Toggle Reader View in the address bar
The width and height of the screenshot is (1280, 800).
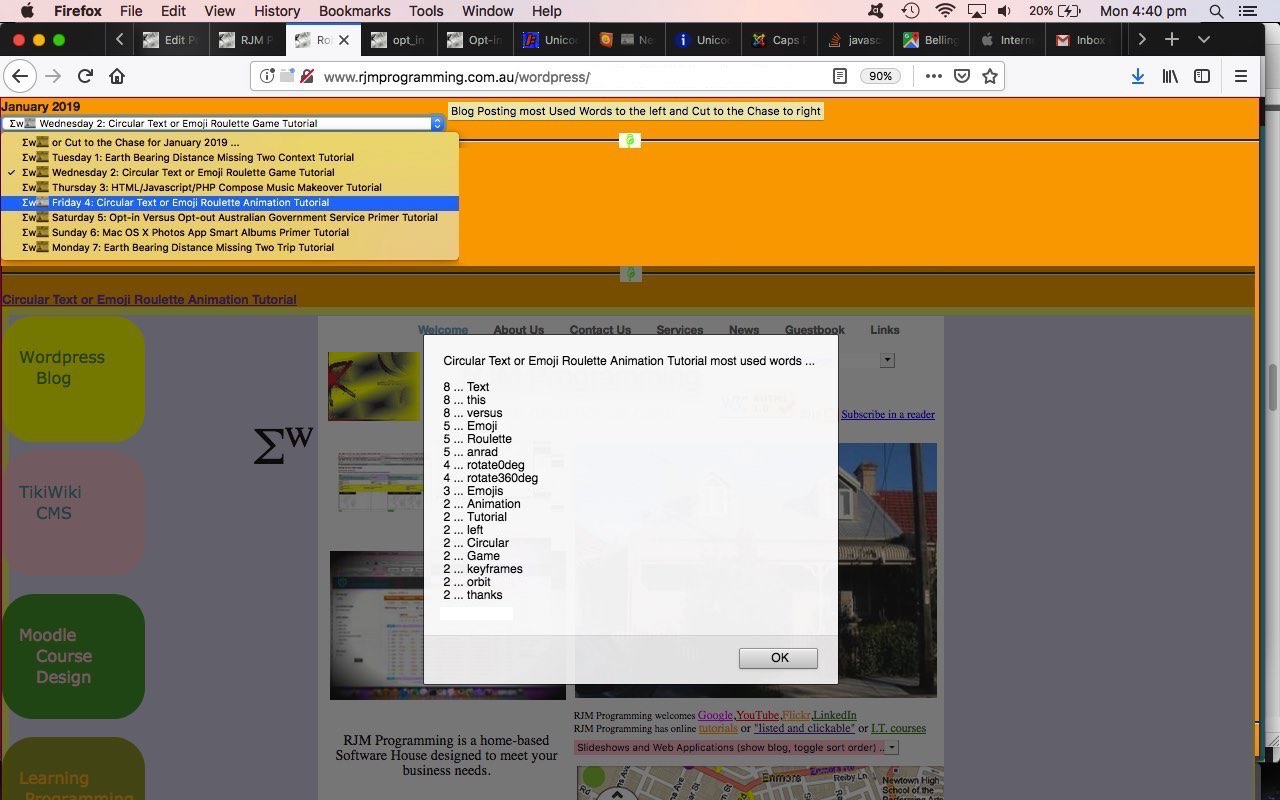839,76
